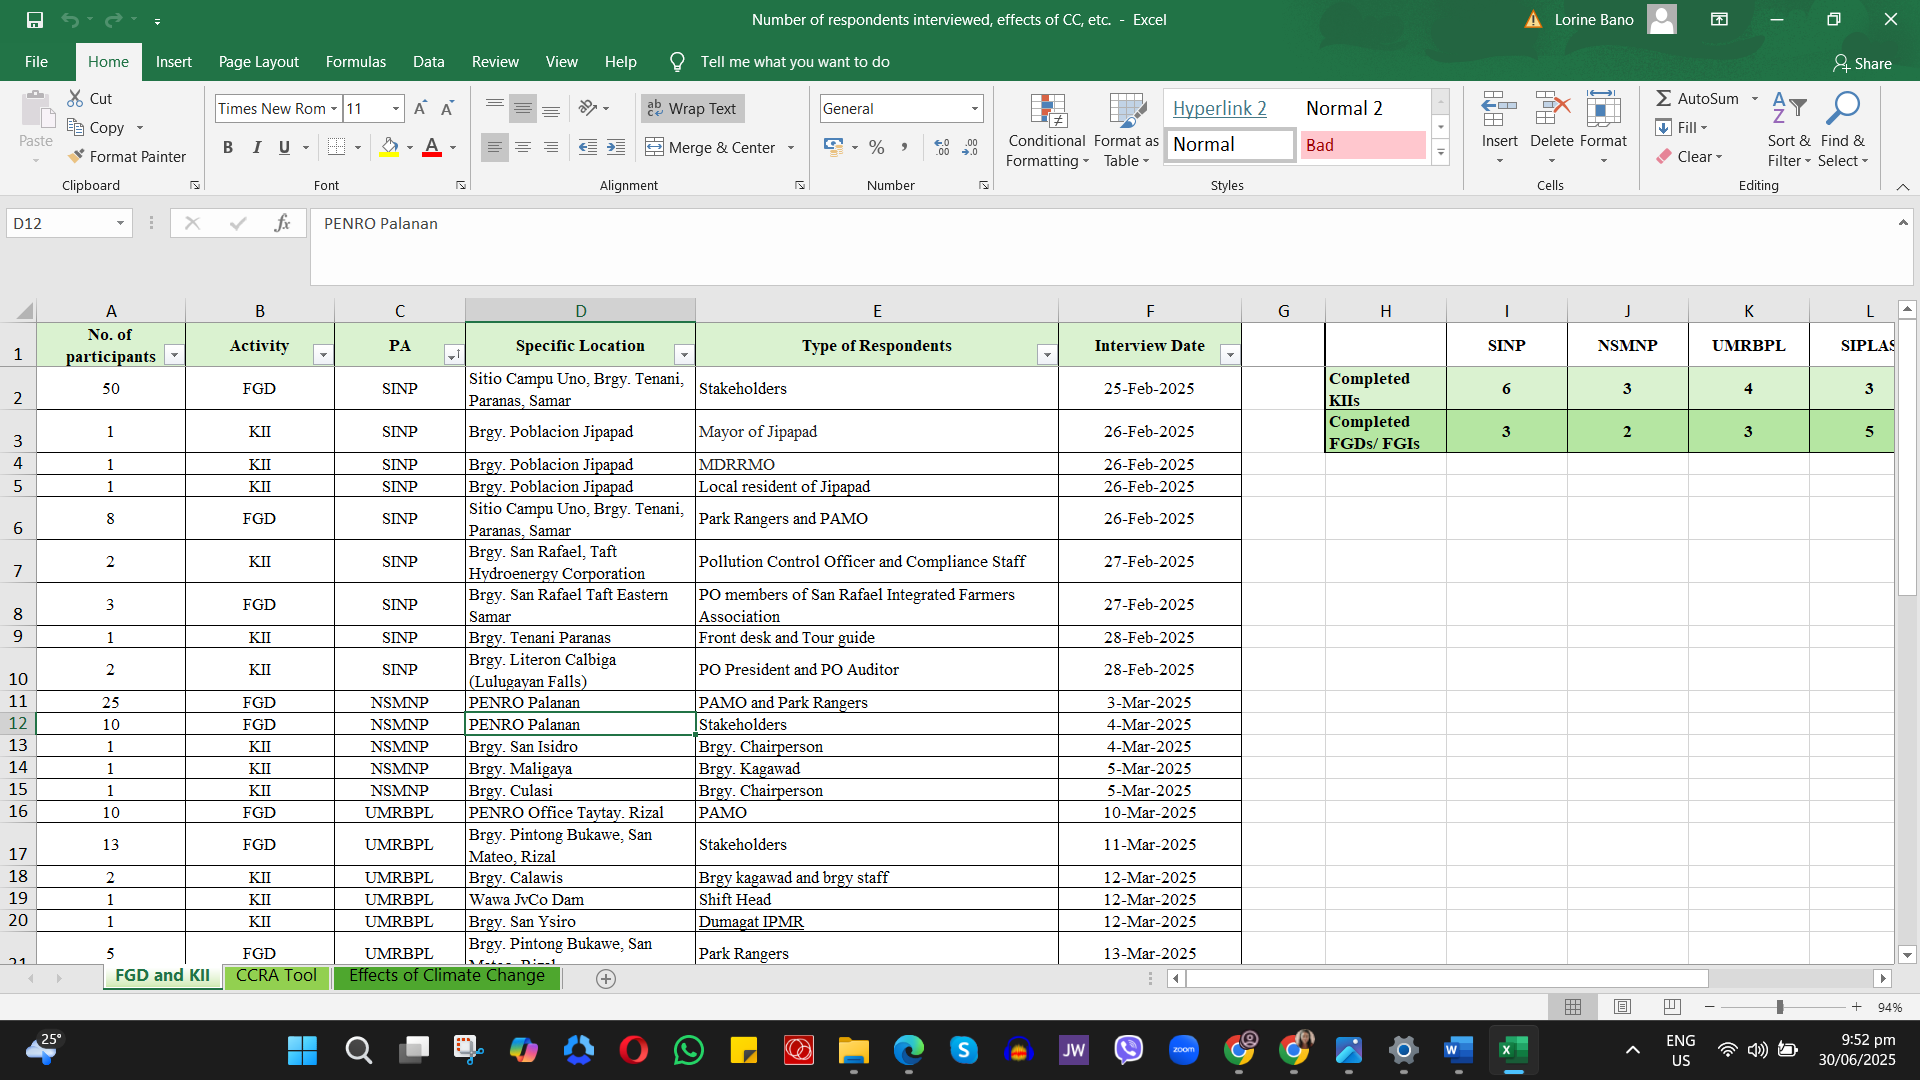
Task: Open filter dropdown for Interview Date
Action: [x=1230, y=355]
